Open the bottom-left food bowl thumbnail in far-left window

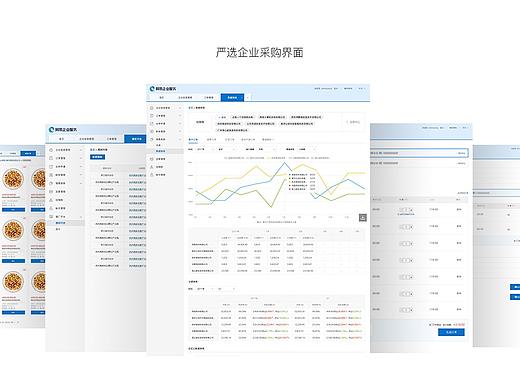(13, 282)
